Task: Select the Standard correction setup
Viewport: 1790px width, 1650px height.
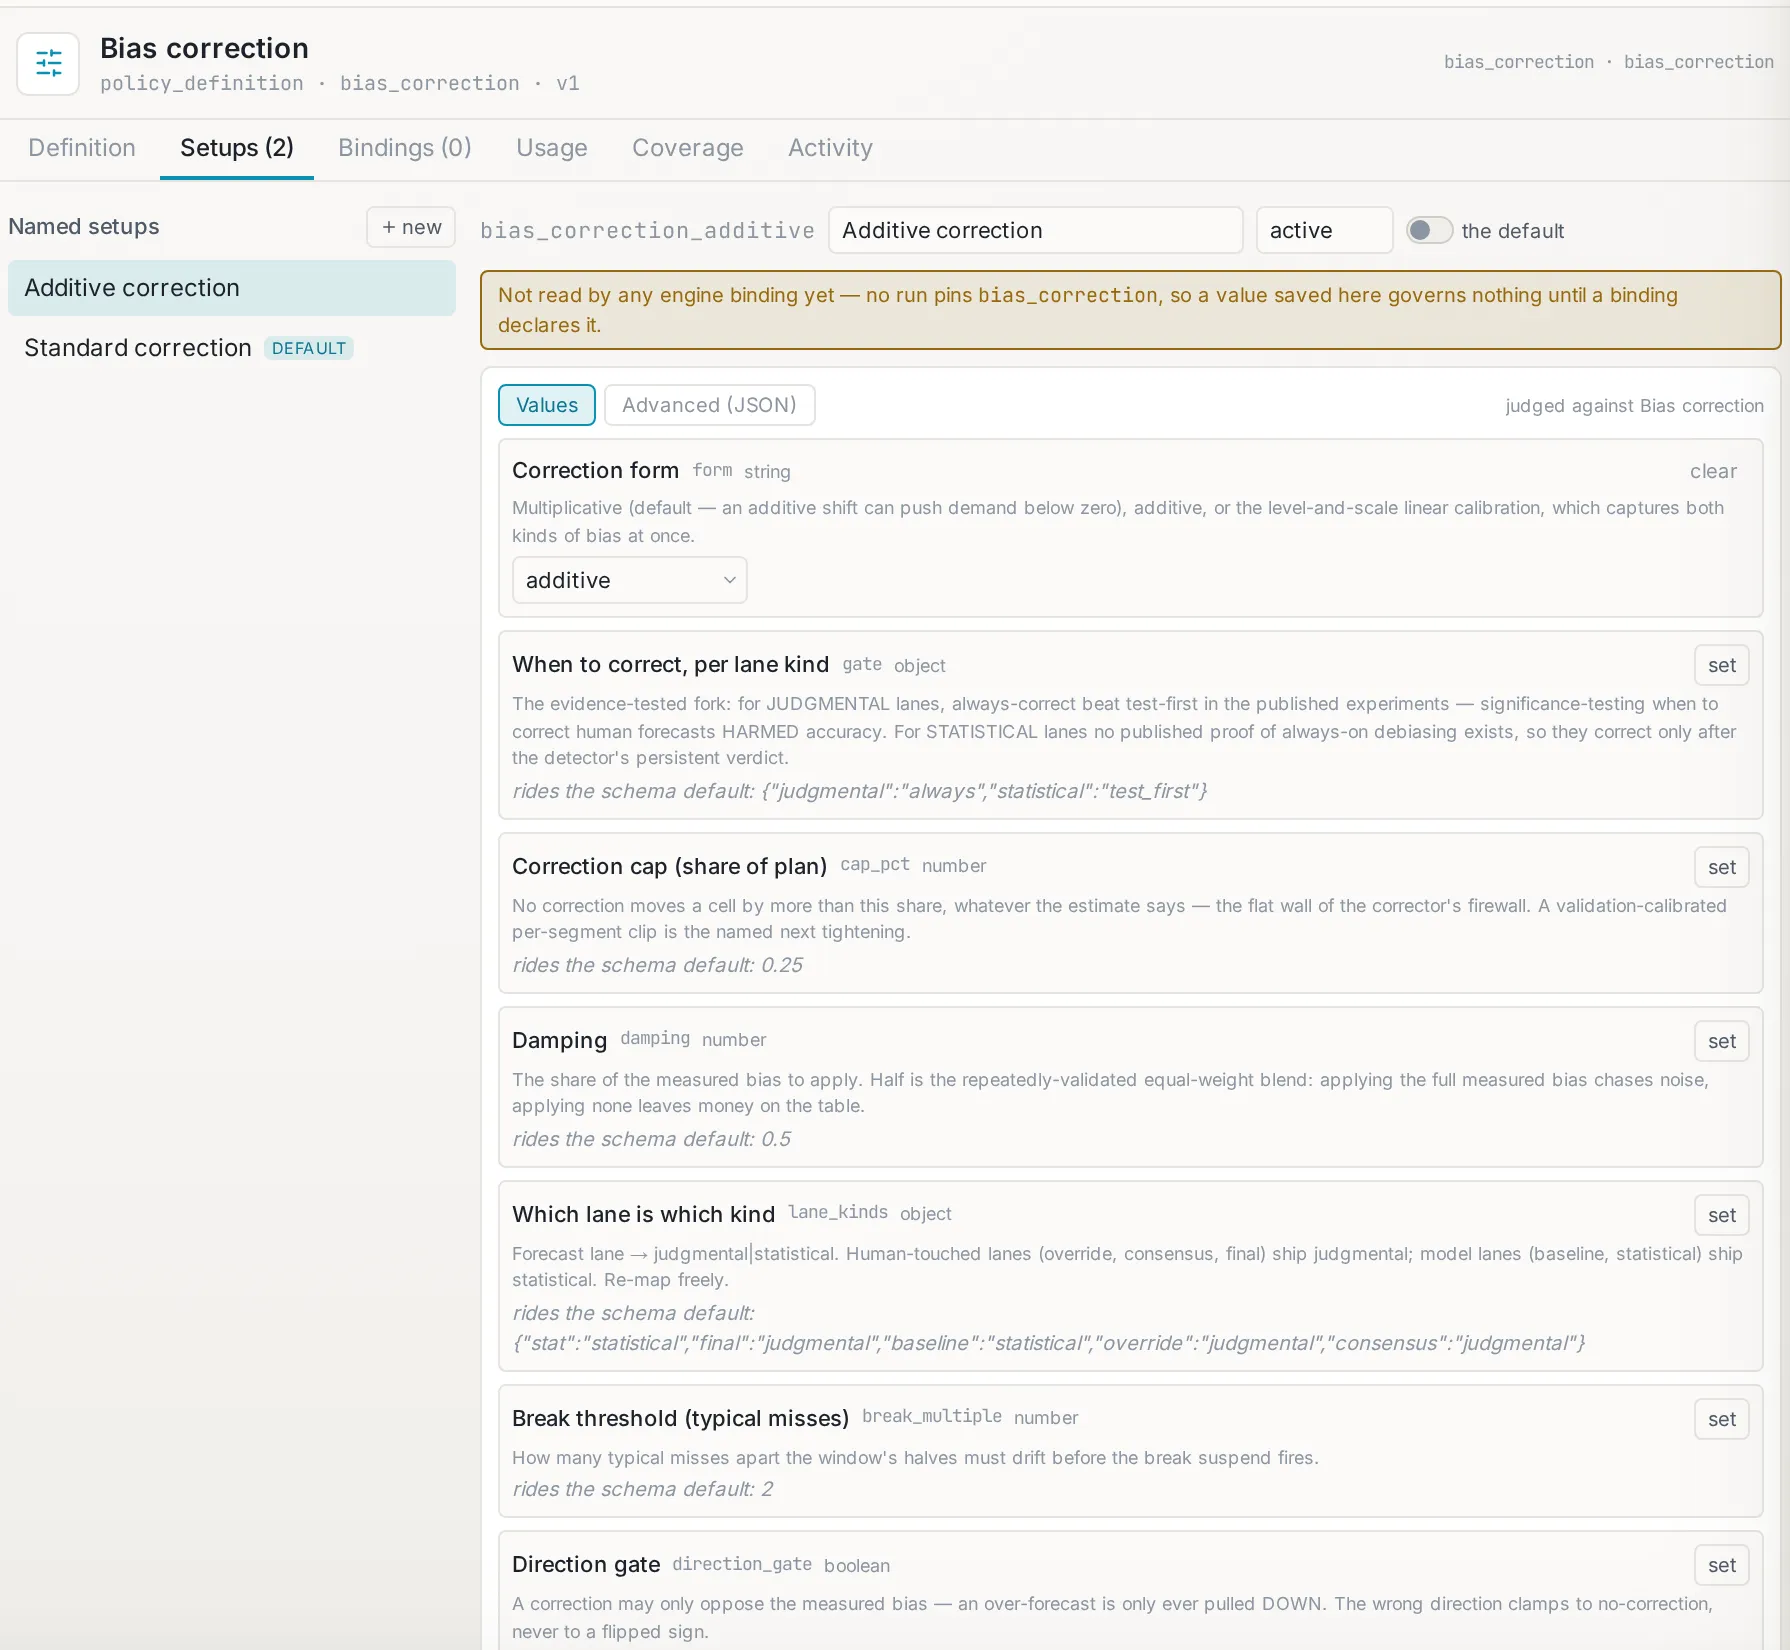Action: point(232,348)
